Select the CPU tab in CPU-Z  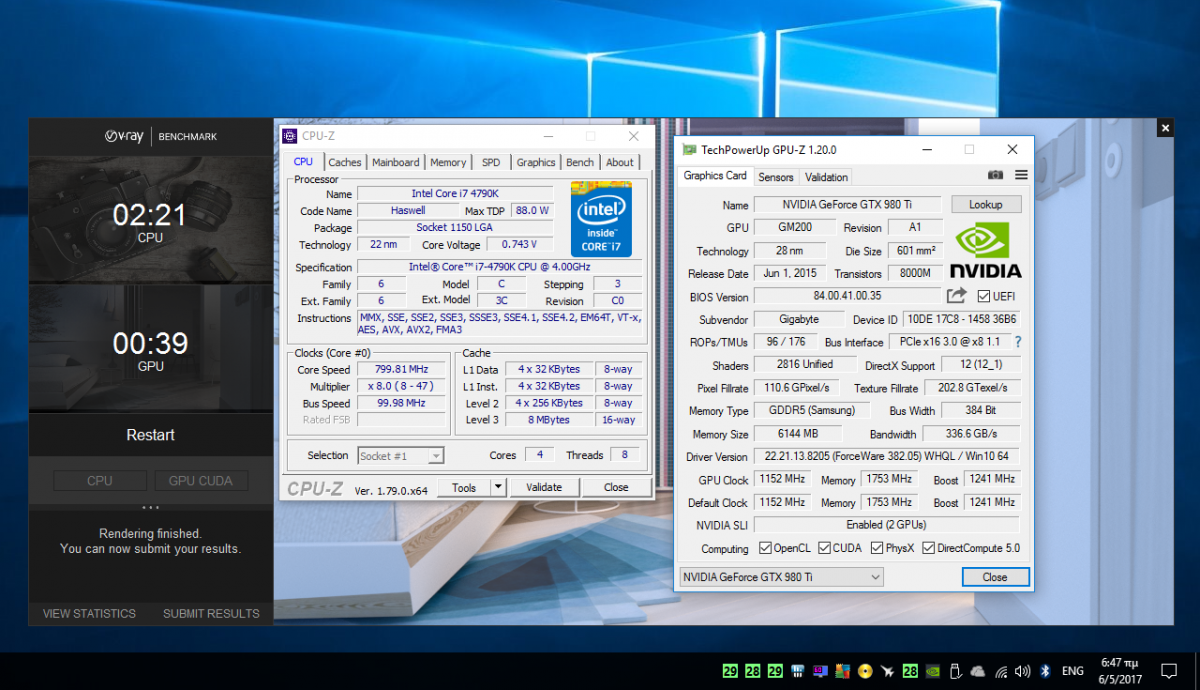pyautogui.click(x=303, y=161)
